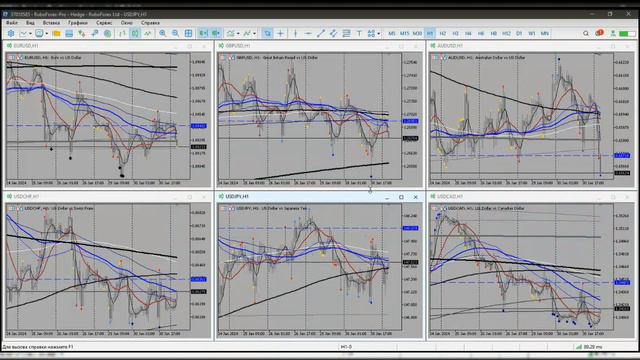Open the Сервис menu
Viewport: 640px width, 360px height.
click(104, 23)
